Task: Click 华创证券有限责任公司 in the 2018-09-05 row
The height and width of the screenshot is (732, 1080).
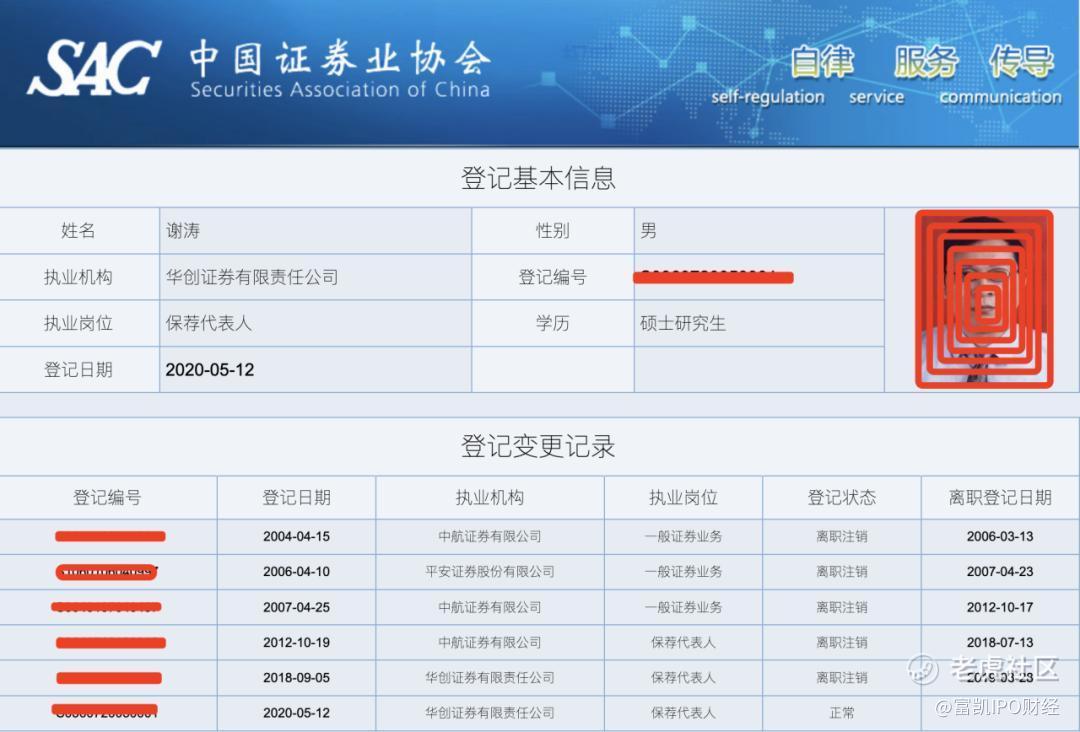Action: pyautogui.click(x=490, y=678)
